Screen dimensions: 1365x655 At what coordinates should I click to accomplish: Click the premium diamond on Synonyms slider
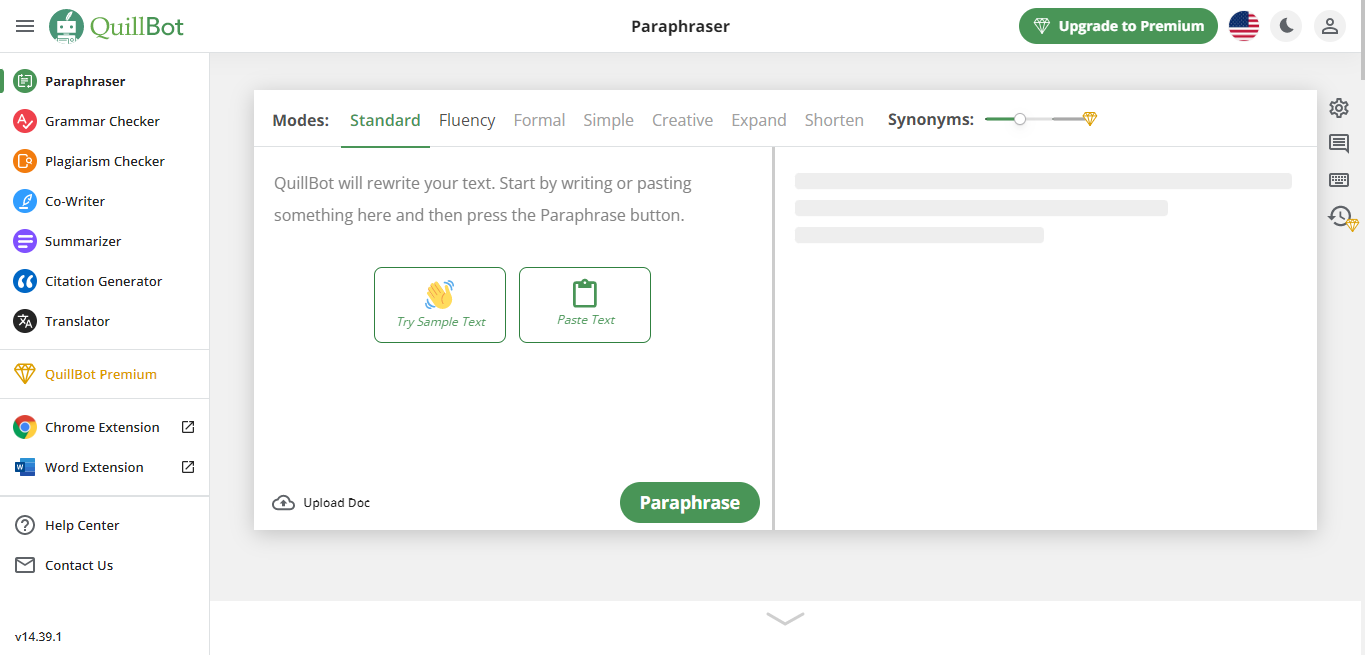[1090, 119]
